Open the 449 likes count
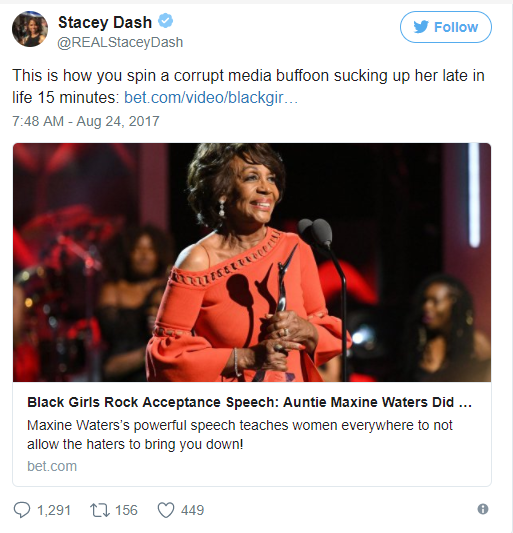The height and width of the screenshot is (533, 513). (192, 510)
